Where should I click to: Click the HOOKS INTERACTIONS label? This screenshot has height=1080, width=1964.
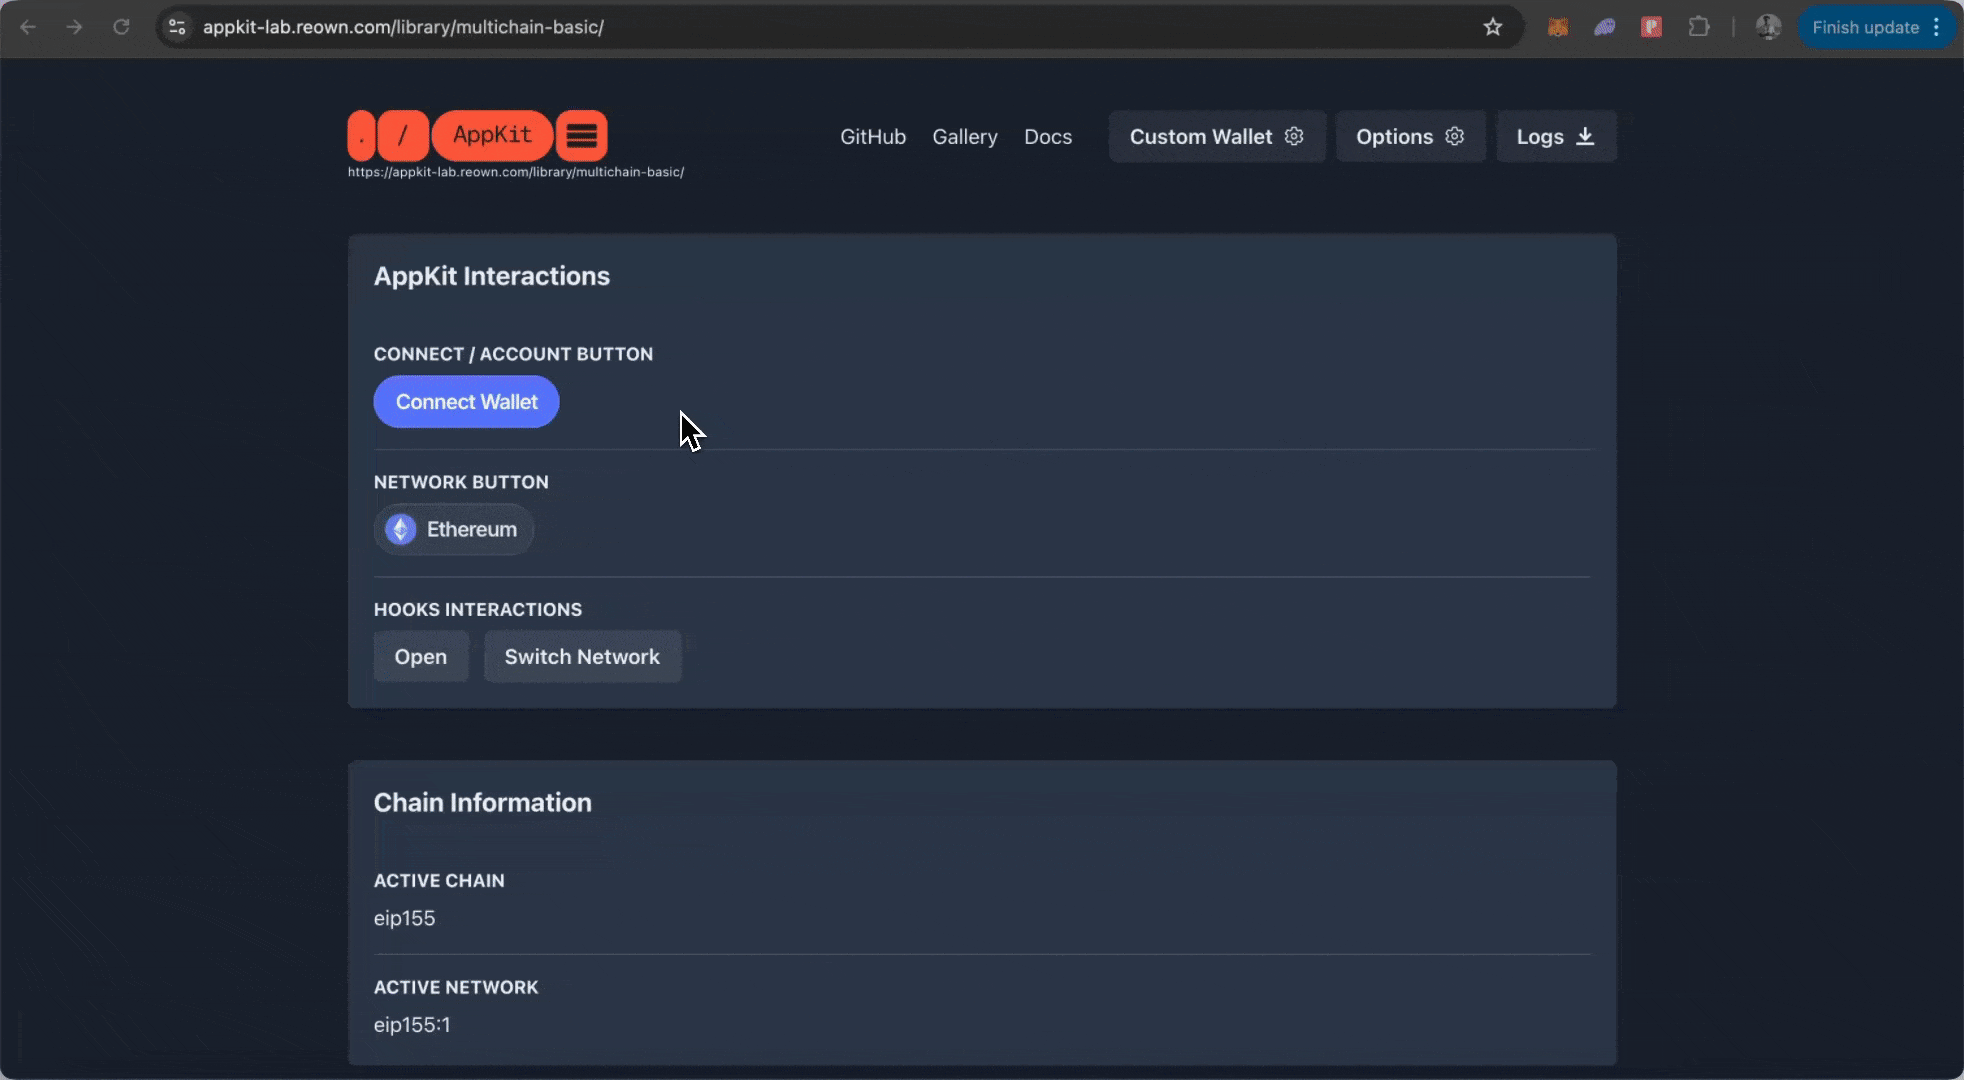click(478, 609)
